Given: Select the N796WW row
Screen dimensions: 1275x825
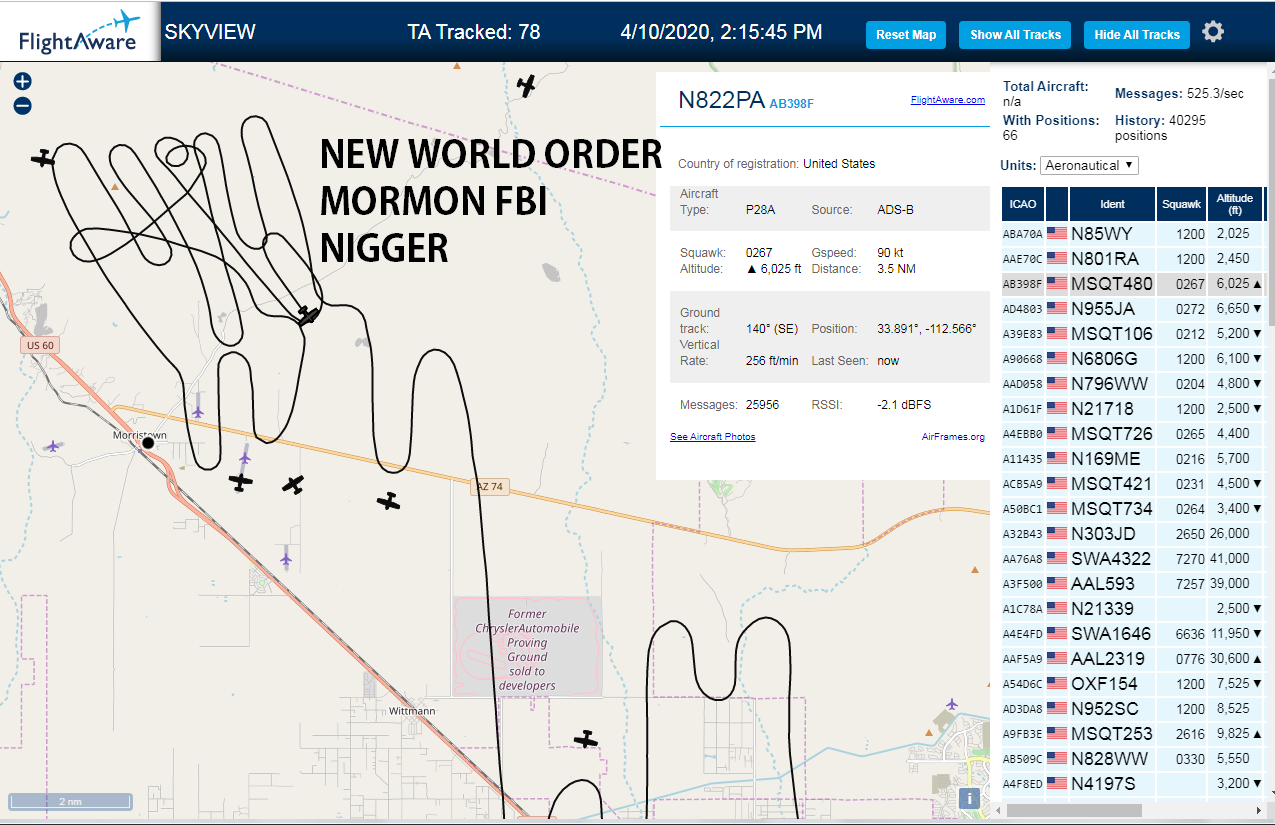Looking at the screenshot, I should (1133, 384).
